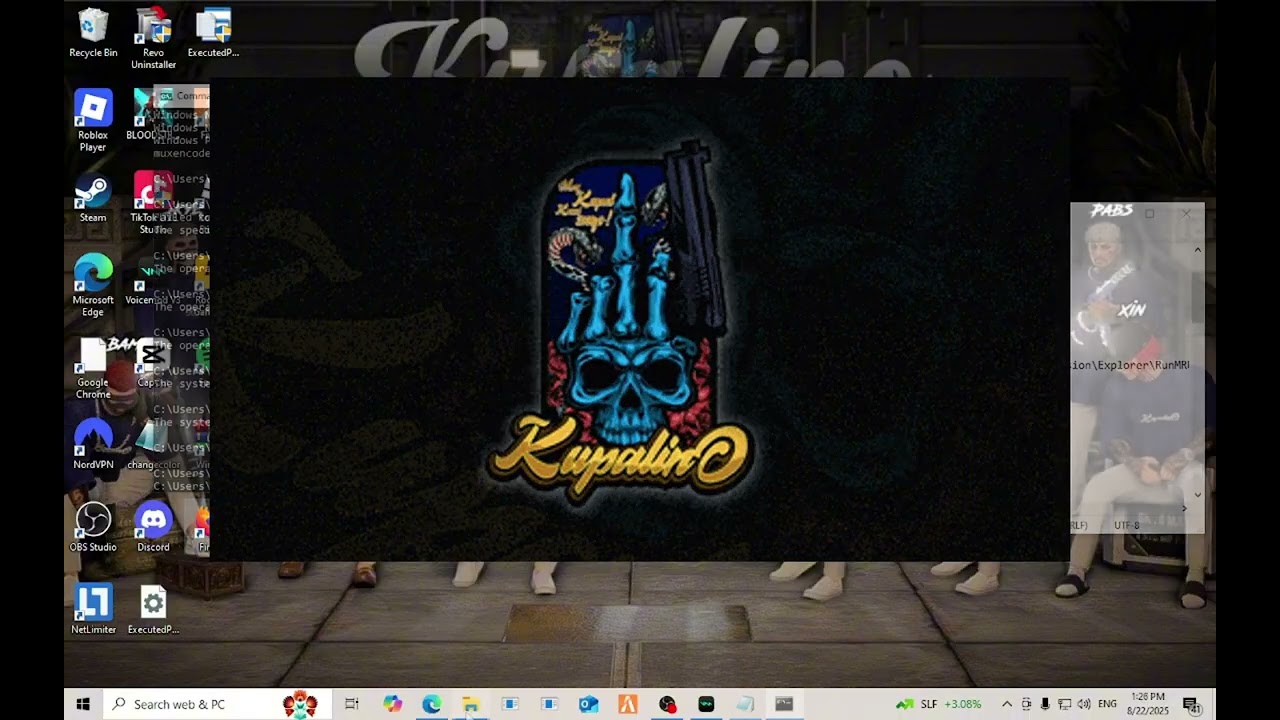Open Google Chrome desktop shortcut
Viewport: 1280px width, 720px height.
[93, 368]
